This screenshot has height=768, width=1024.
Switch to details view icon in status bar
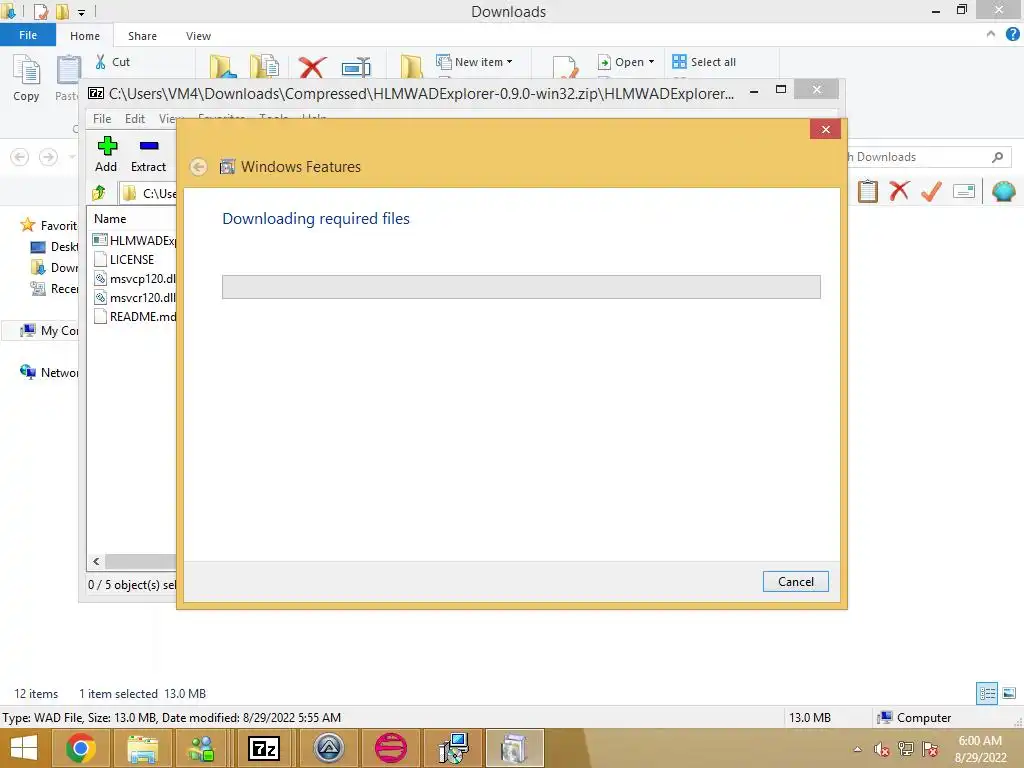pos(987,693)
